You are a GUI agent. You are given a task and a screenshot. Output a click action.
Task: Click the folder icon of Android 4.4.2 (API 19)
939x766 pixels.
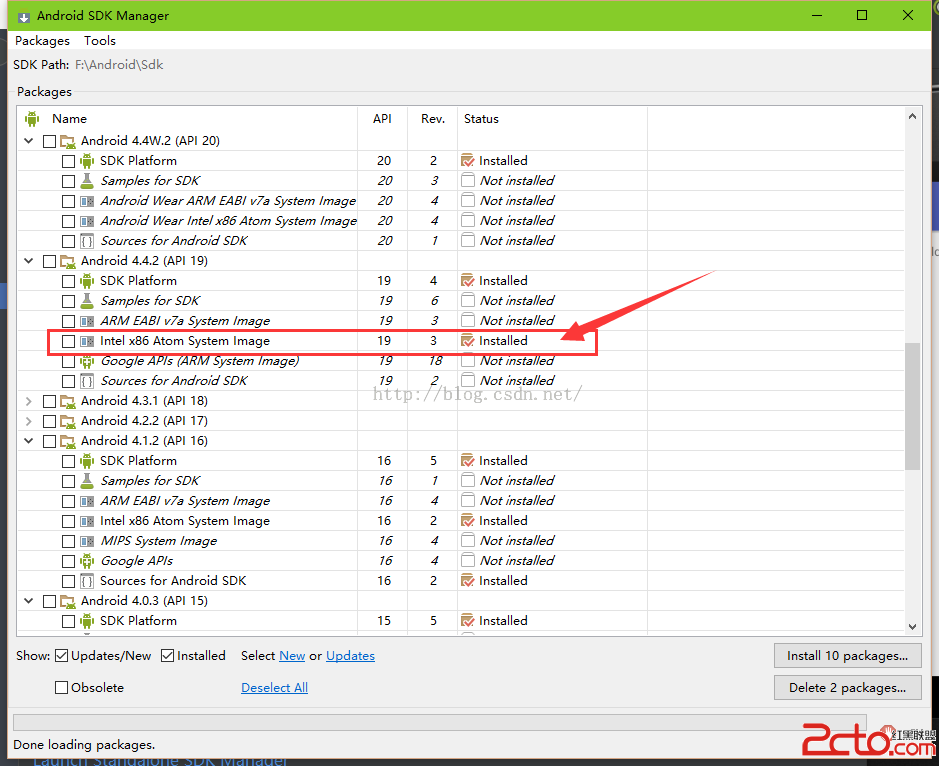point(68,261)
